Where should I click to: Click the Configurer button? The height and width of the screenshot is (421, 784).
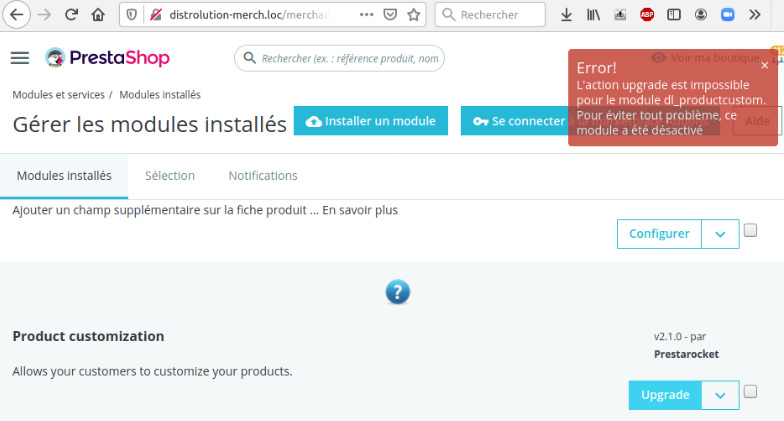pos(659,234)
